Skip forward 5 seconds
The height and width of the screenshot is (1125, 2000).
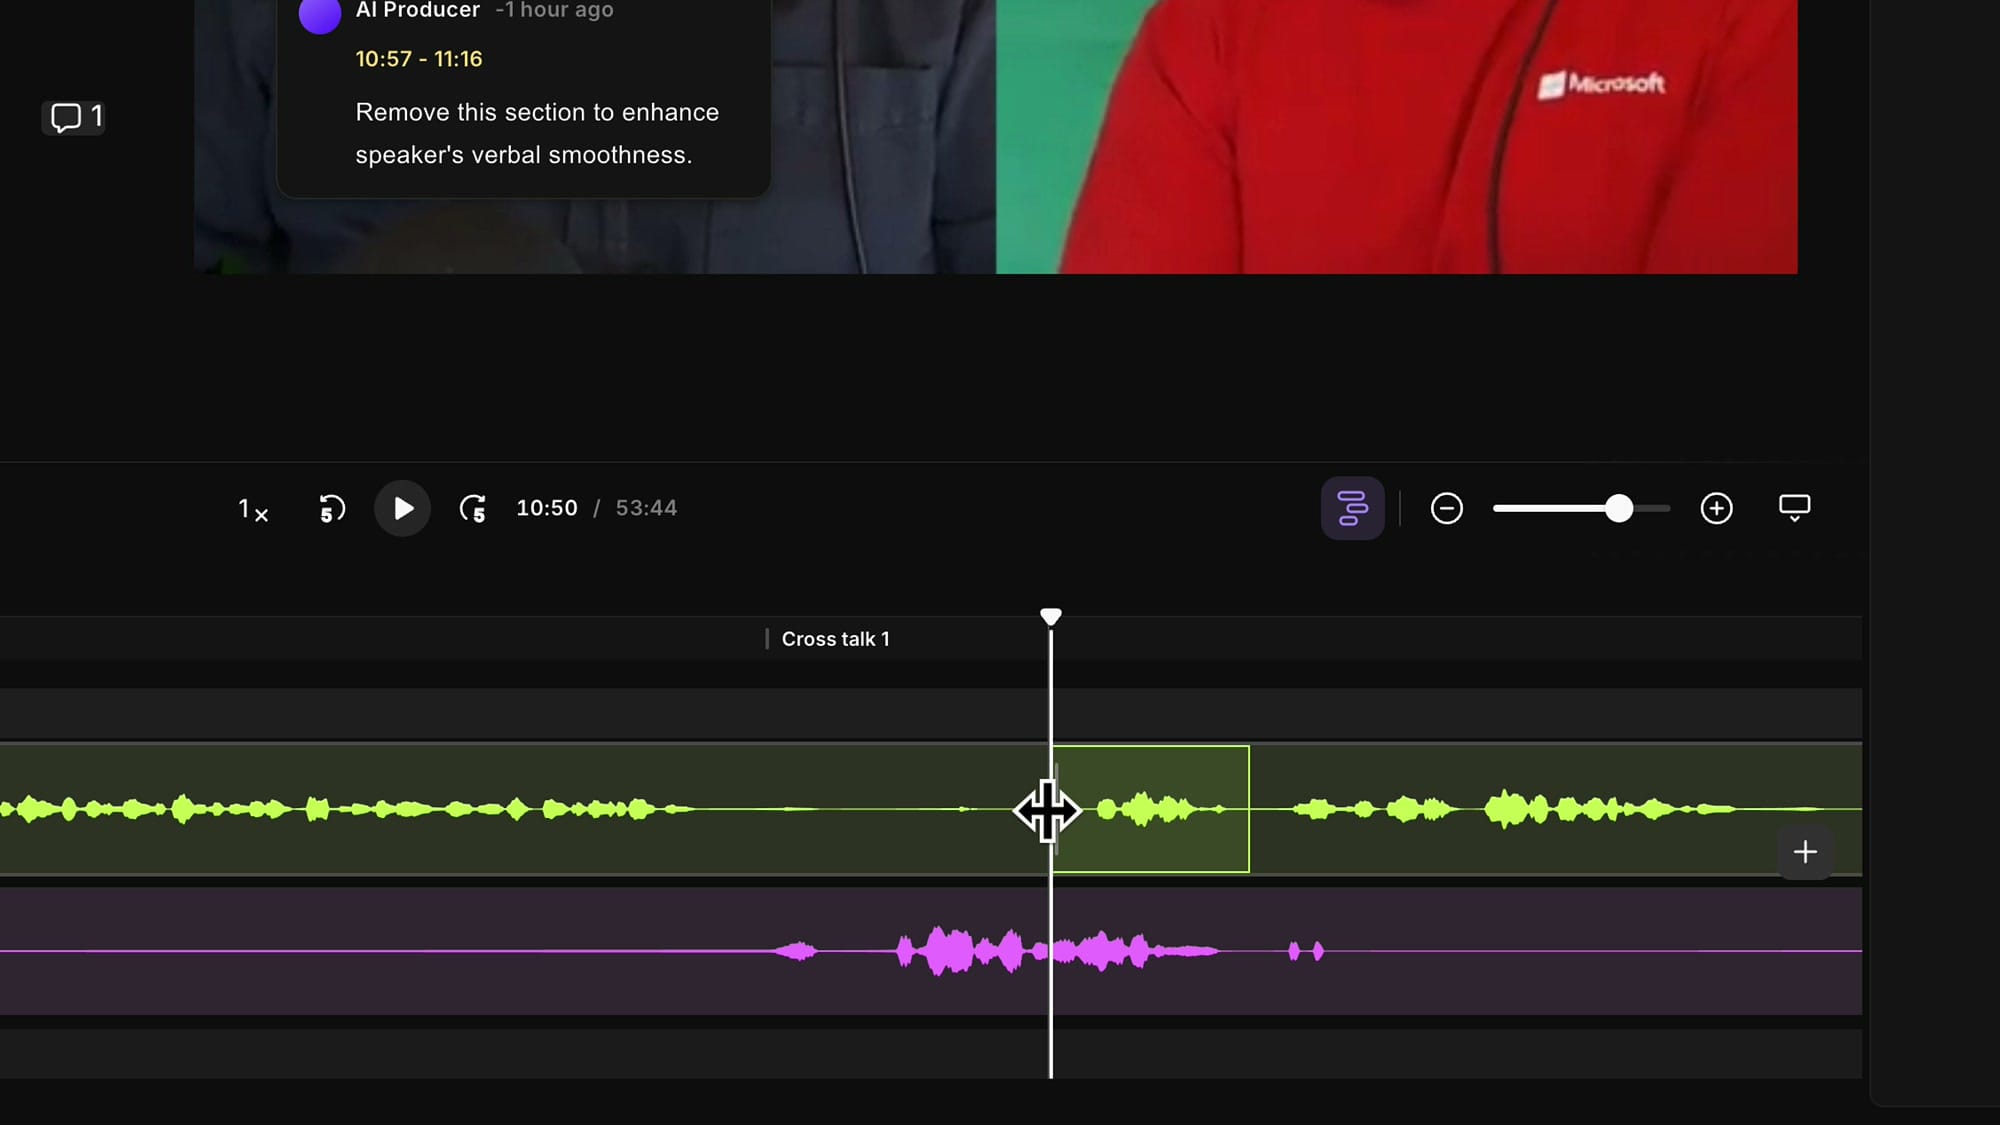pos(473,509)
